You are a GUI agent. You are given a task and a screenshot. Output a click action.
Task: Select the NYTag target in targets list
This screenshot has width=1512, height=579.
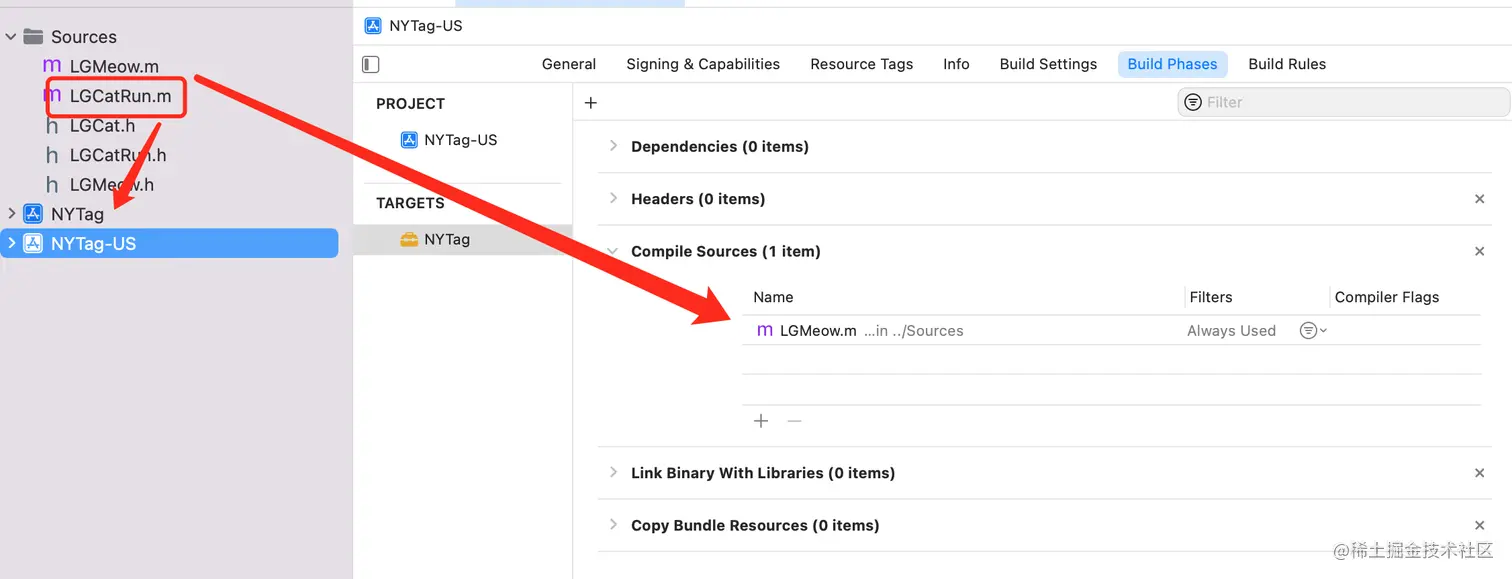(446, 240)
